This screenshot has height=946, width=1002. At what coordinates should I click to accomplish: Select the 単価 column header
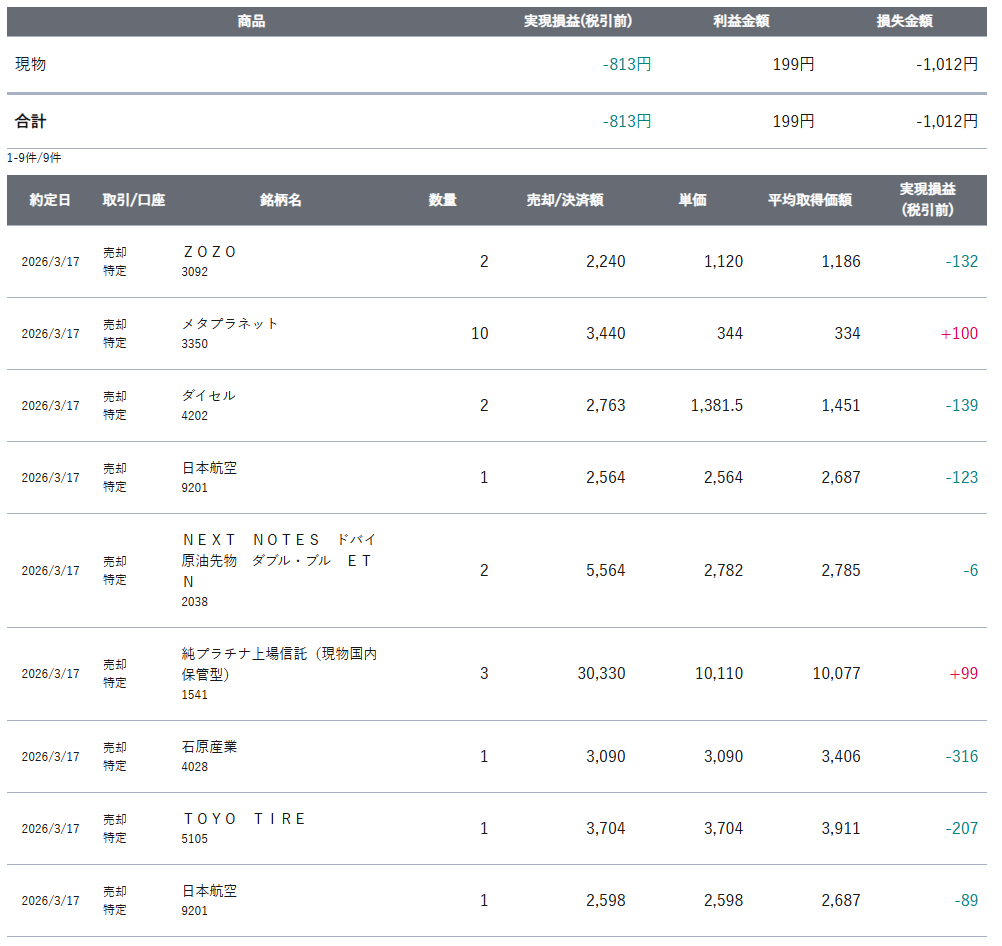[692, 200]
